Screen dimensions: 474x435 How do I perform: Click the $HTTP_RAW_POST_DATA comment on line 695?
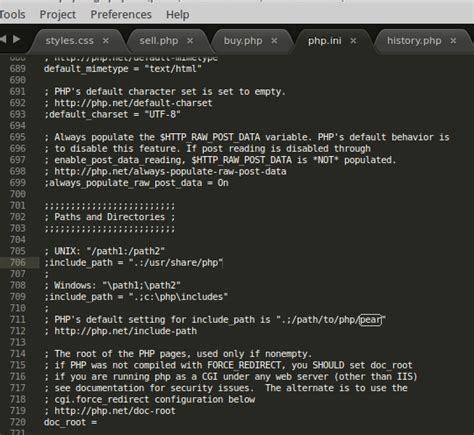[x=247, y=137]
